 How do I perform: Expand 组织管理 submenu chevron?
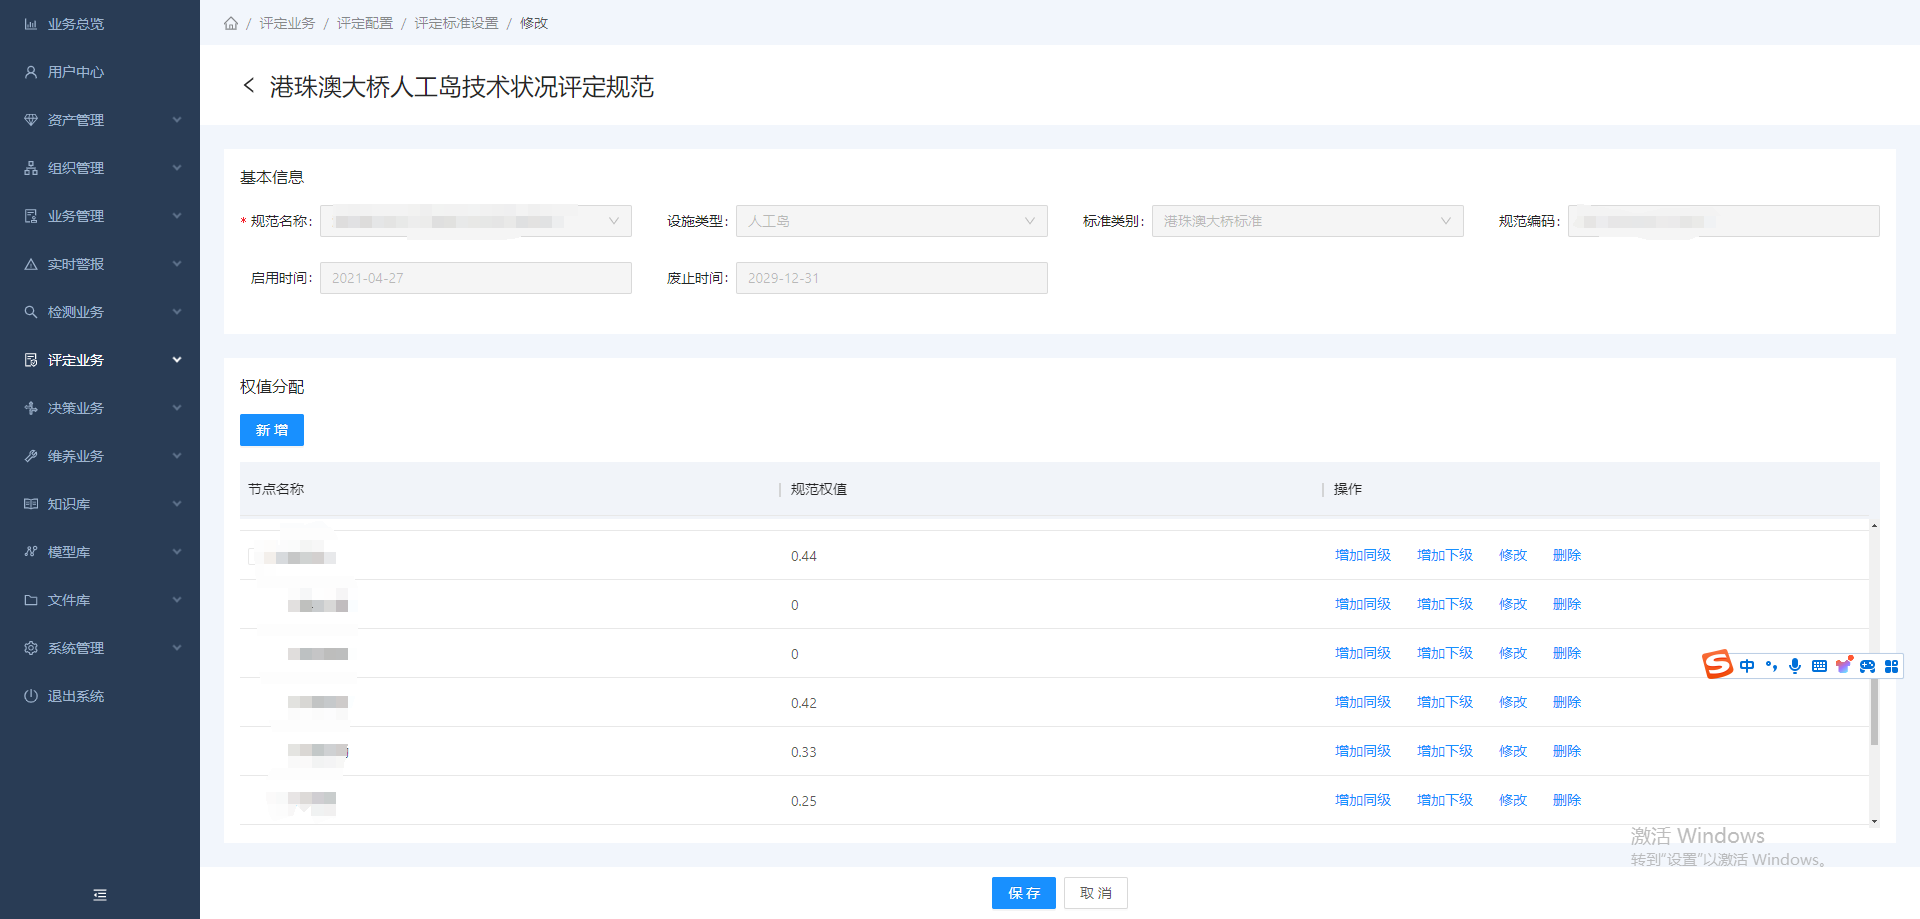[x=177, y=168]
